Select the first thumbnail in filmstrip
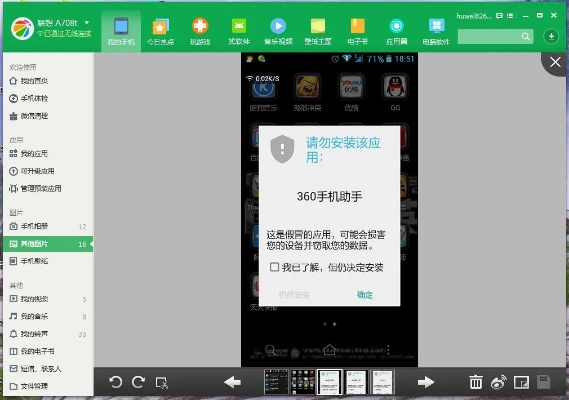The height and width of the screenshot is (400, 569). (276, 382)
